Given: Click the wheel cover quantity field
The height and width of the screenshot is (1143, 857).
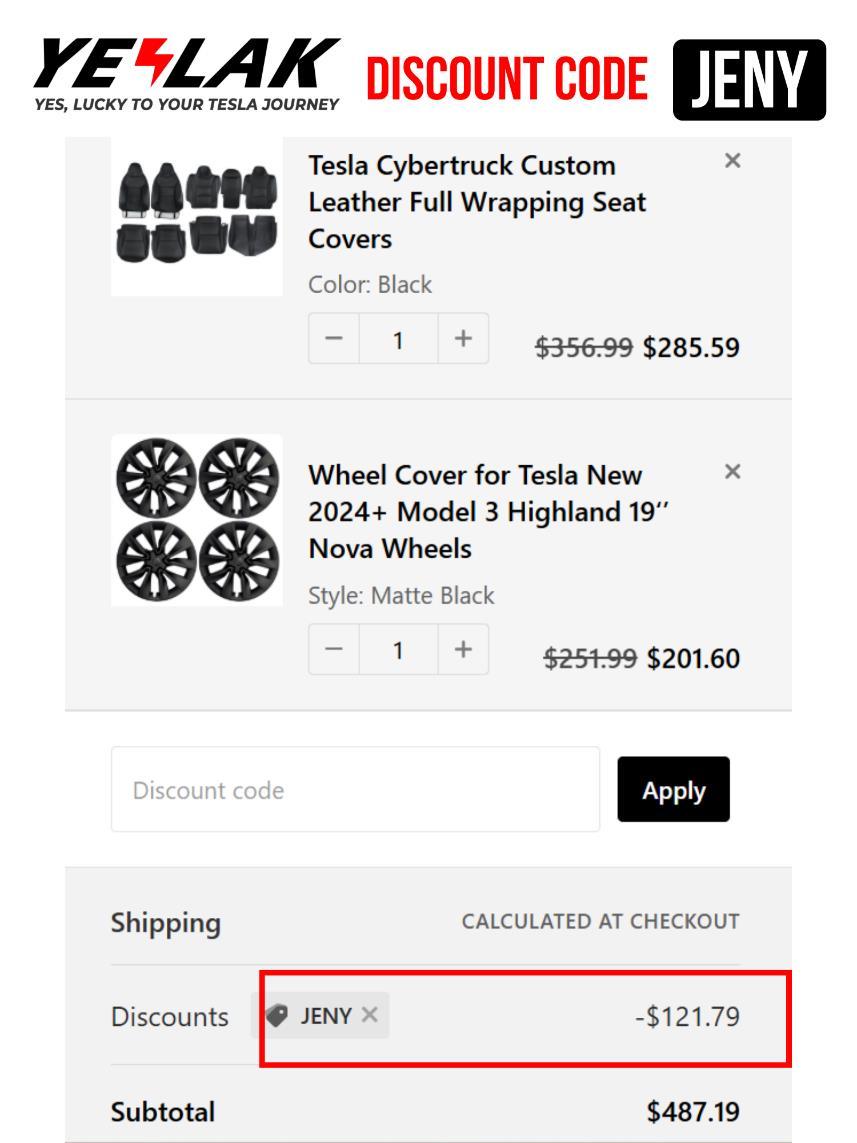Looking at the screenshot, I should click(398, 650).
